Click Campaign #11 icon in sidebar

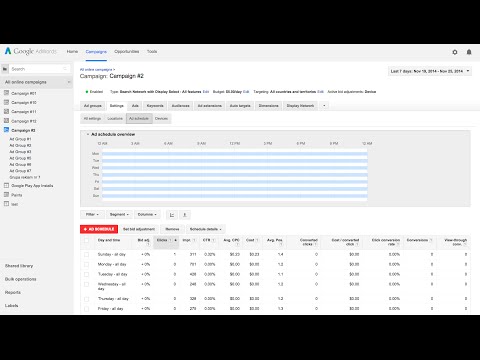click(6, 111)
